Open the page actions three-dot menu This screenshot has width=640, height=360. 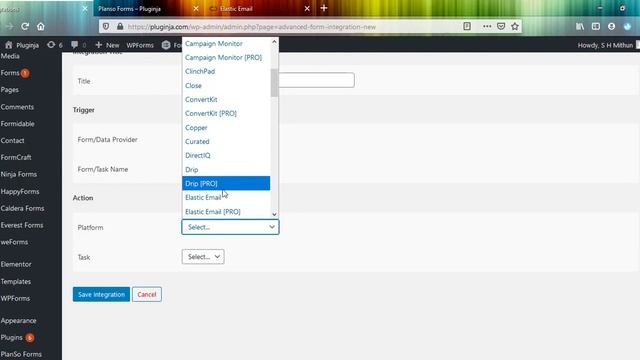(x=487, y=27)
